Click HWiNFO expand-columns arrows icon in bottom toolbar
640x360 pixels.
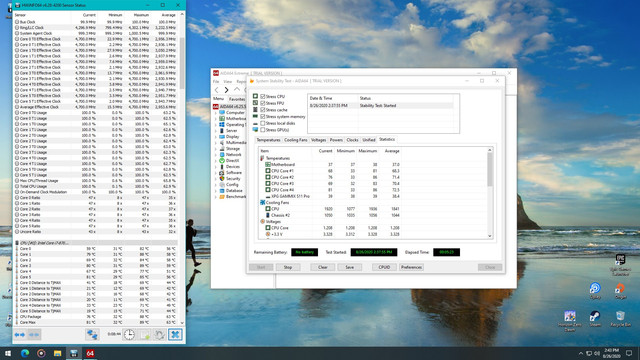click(19, 335)
